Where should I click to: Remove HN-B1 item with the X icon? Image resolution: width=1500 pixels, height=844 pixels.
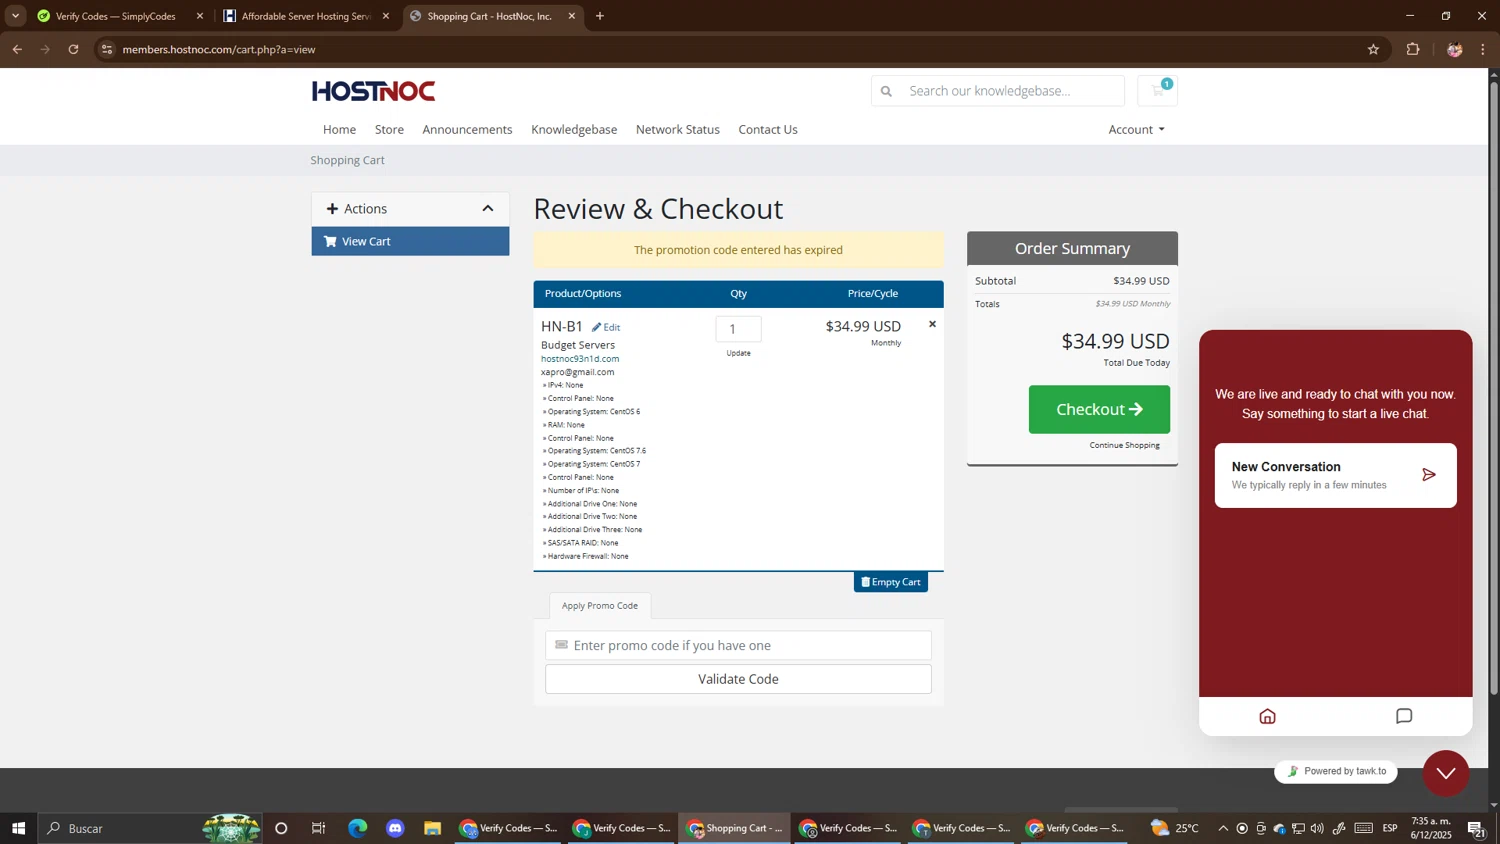coord(932,324)
